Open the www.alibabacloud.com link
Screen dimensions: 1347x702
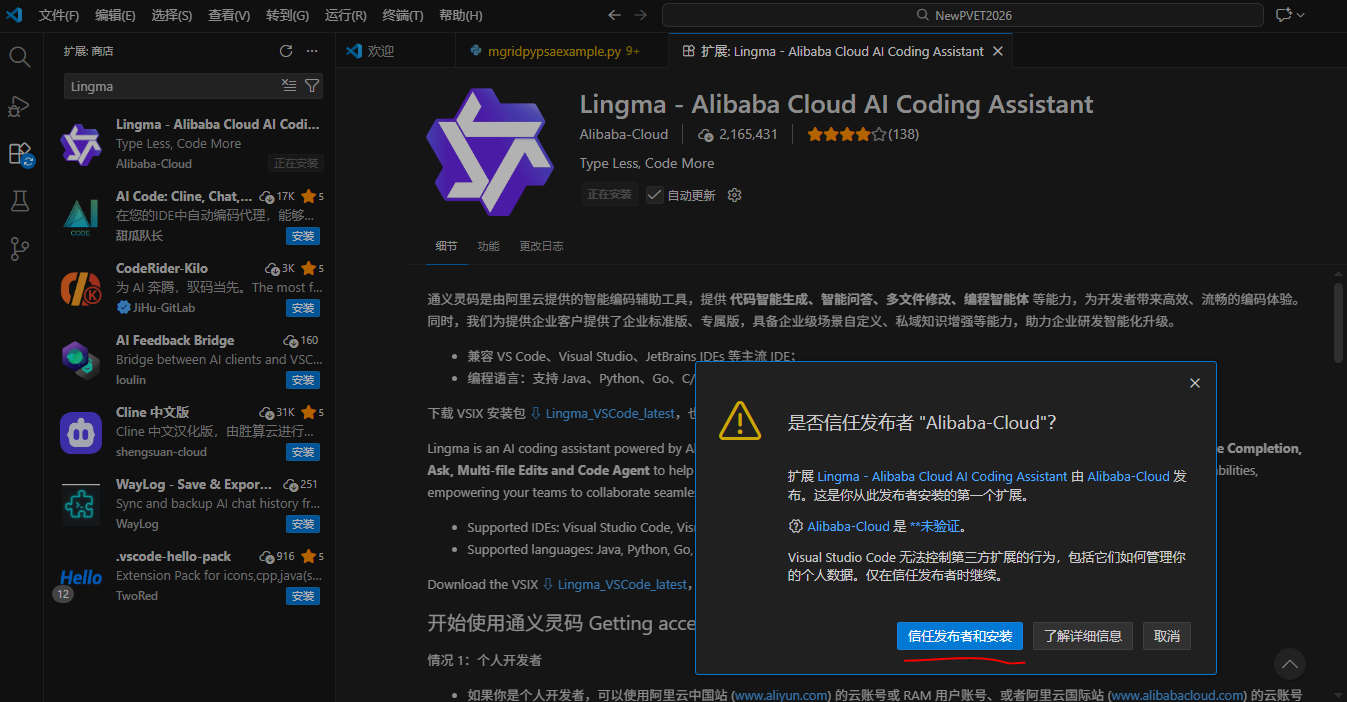click(1177, 695)
